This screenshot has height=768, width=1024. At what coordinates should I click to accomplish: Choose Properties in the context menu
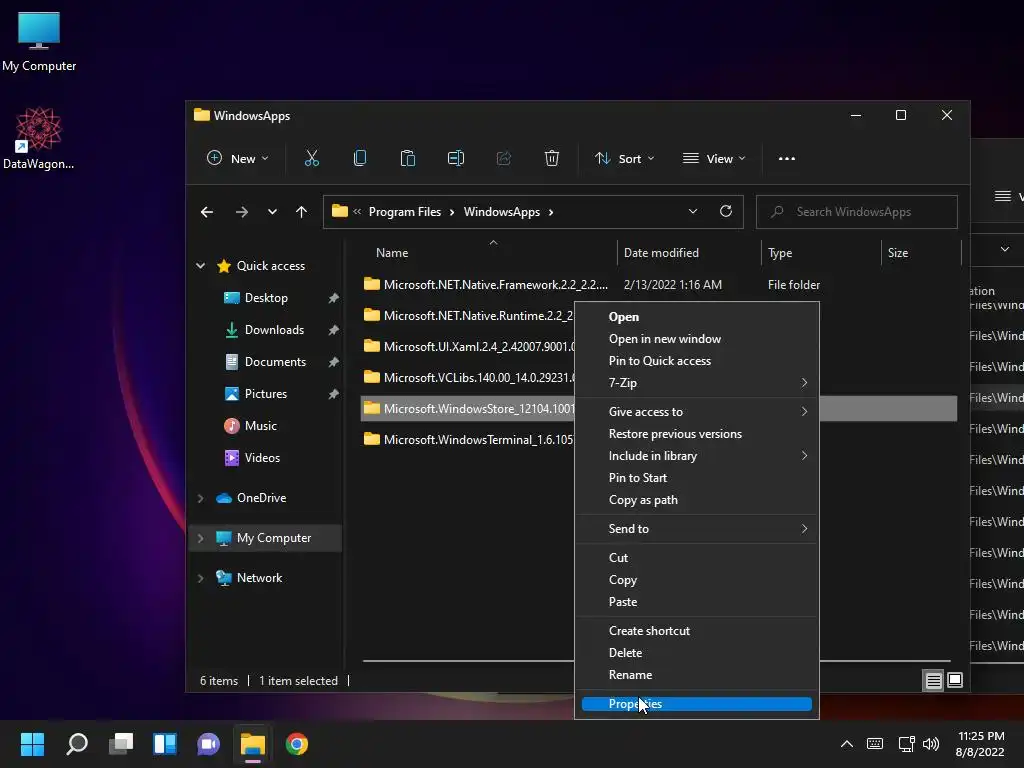697,704
